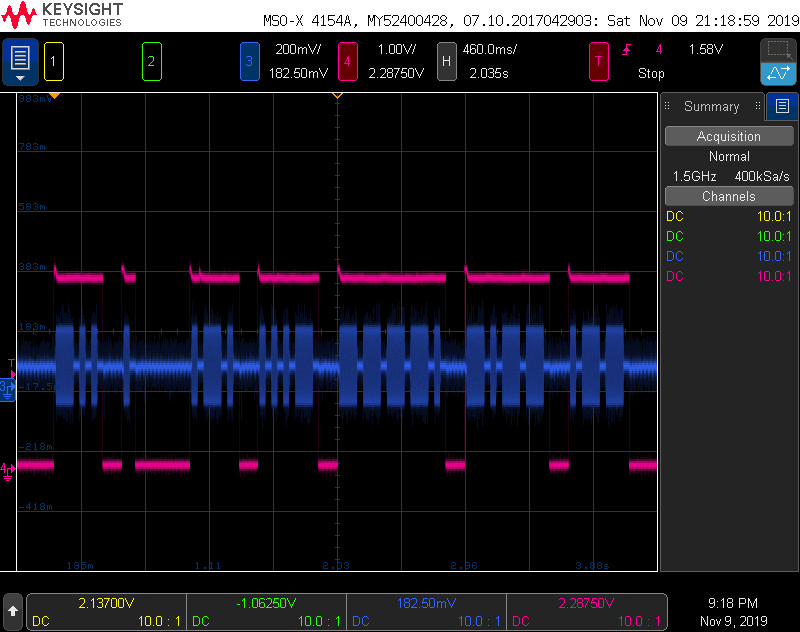Image resolution: width=800 pixels, height=632 pixels.
Task: Toggle channel 2 with the green button
Action: [x=151, y=61]
